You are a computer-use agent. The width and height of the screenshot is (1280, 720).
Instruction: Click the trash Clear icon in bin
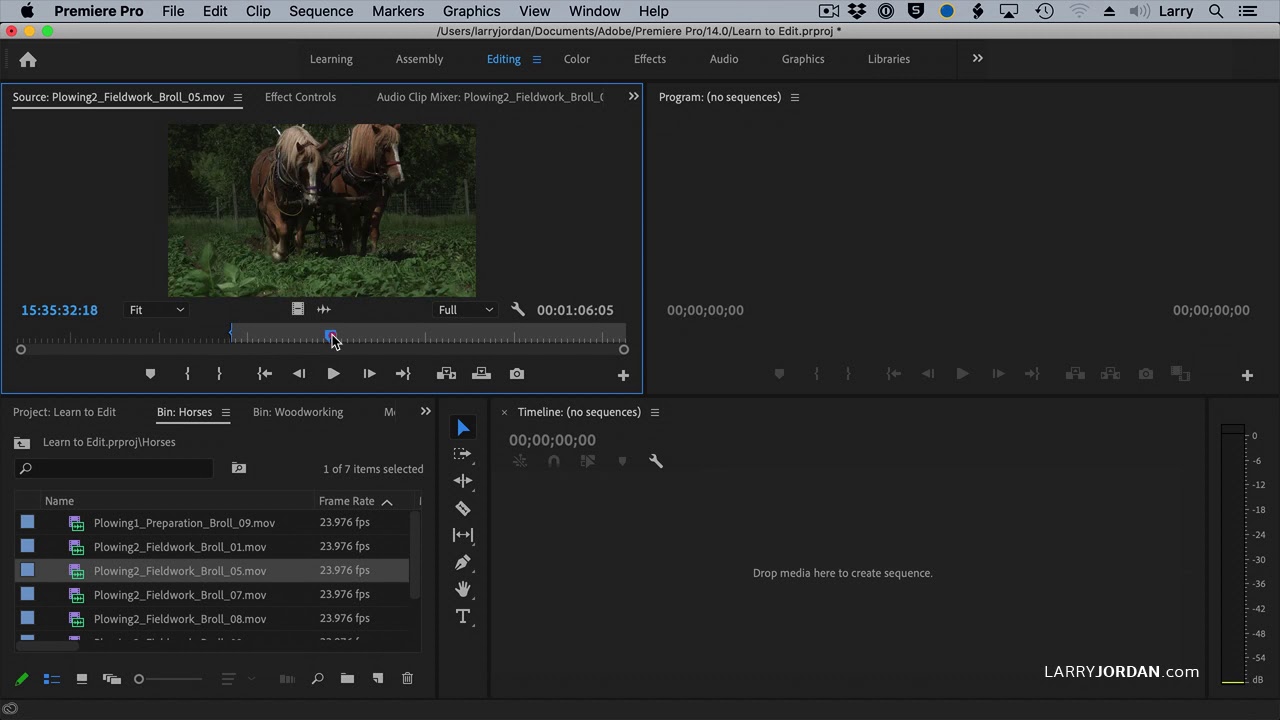(407, 679)
